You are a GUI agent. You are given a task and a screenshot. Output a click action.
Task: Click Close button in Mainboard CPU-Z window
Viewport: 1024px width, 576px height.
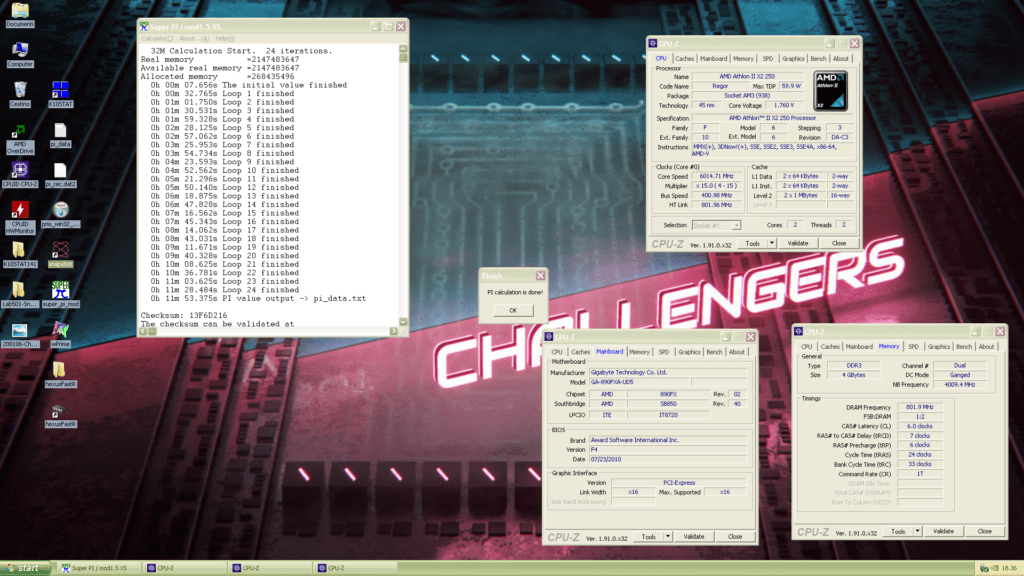(735, 537)
